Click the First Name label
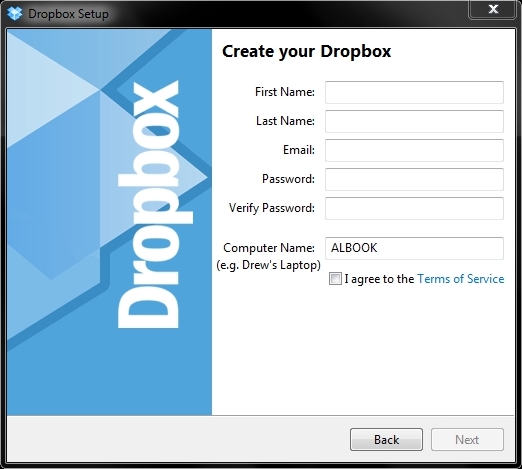The width and height of the screenshot is (522, 469). coord(285,92)
